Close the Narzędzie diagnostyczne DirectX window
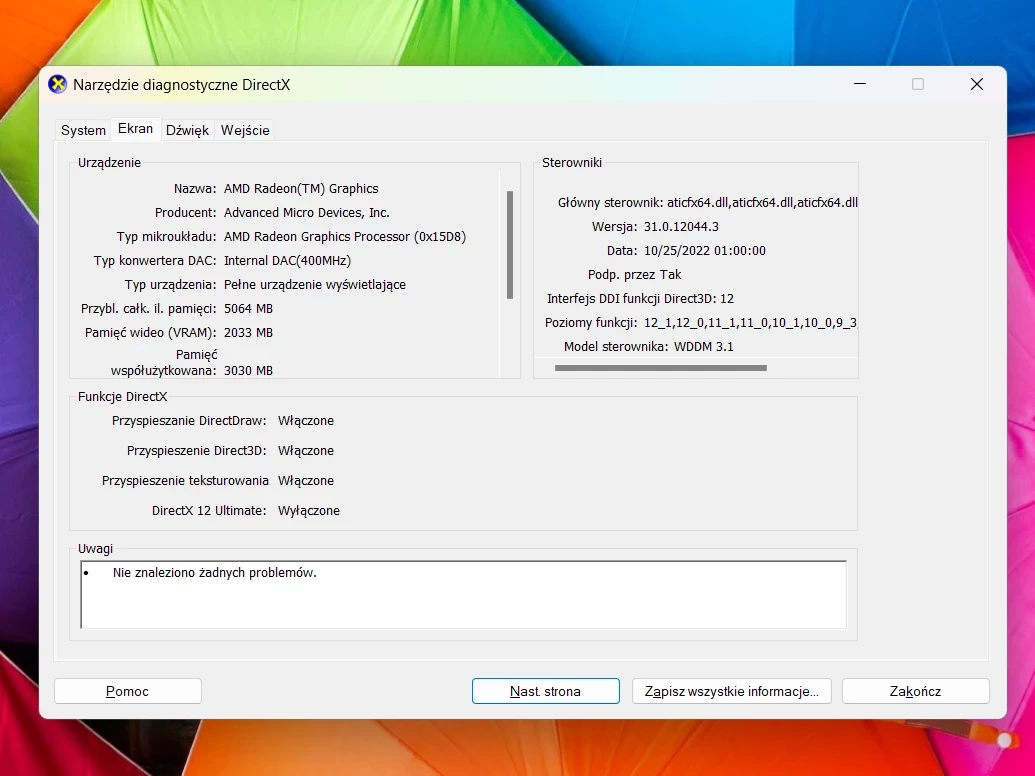1035x776 pixels. [x=976, y=84]
